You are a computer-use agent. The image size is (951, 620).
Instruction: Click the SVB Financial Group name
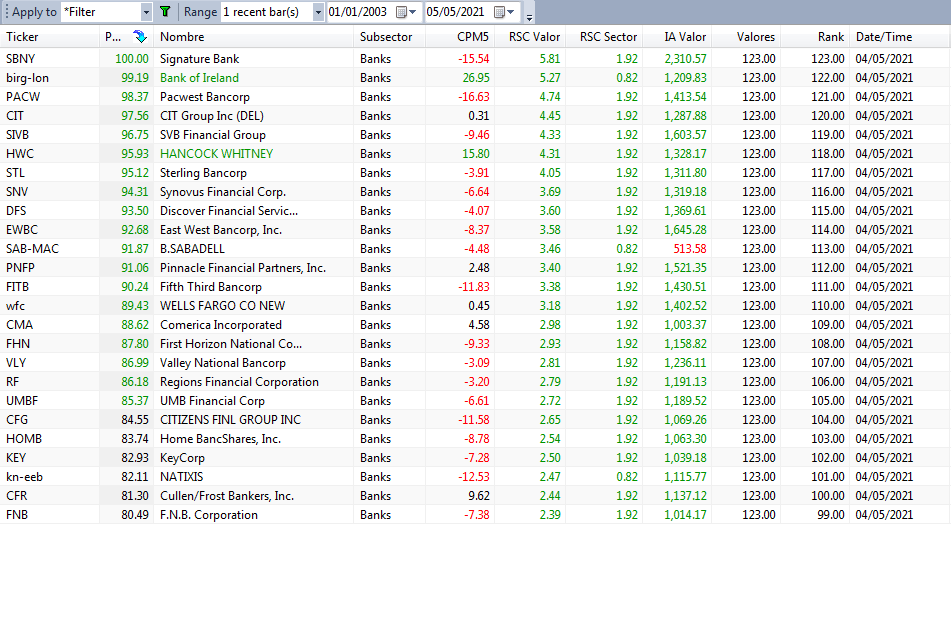(x=212, y=135)
